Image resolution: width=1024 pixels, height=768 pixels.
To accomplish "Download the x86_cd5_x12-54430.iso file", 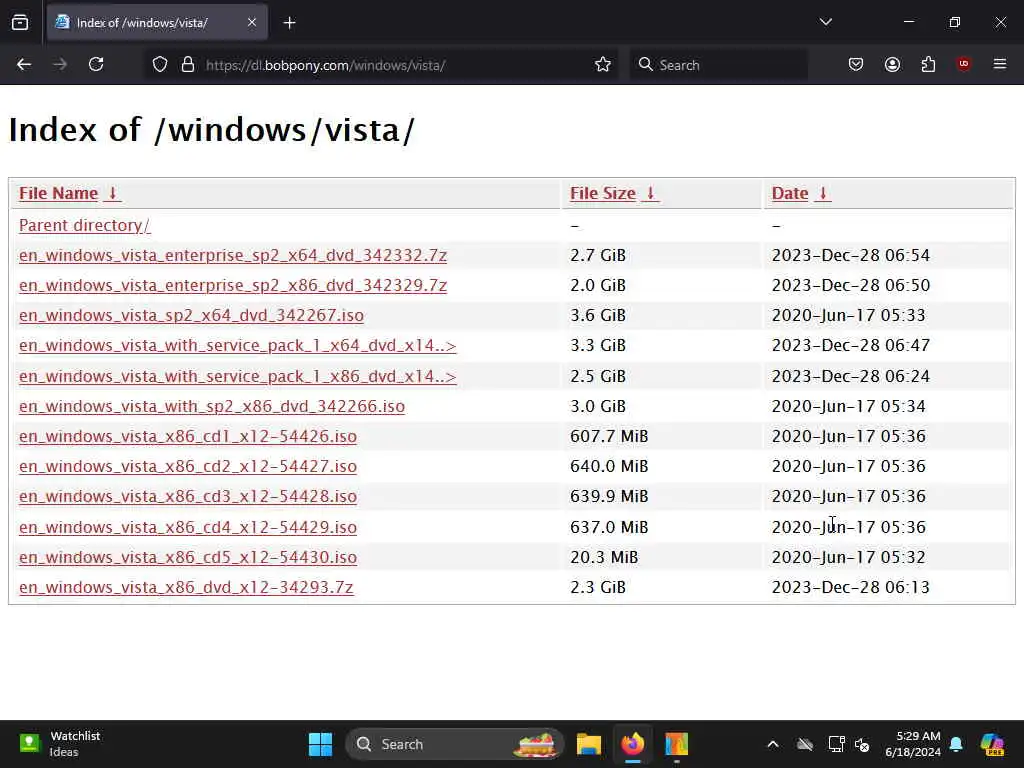I will pos(188,557).
